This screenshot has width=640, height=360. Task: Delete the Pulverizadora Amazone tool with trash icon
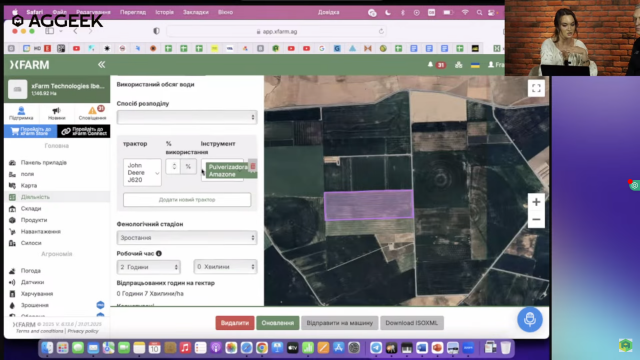coord(253,166)
